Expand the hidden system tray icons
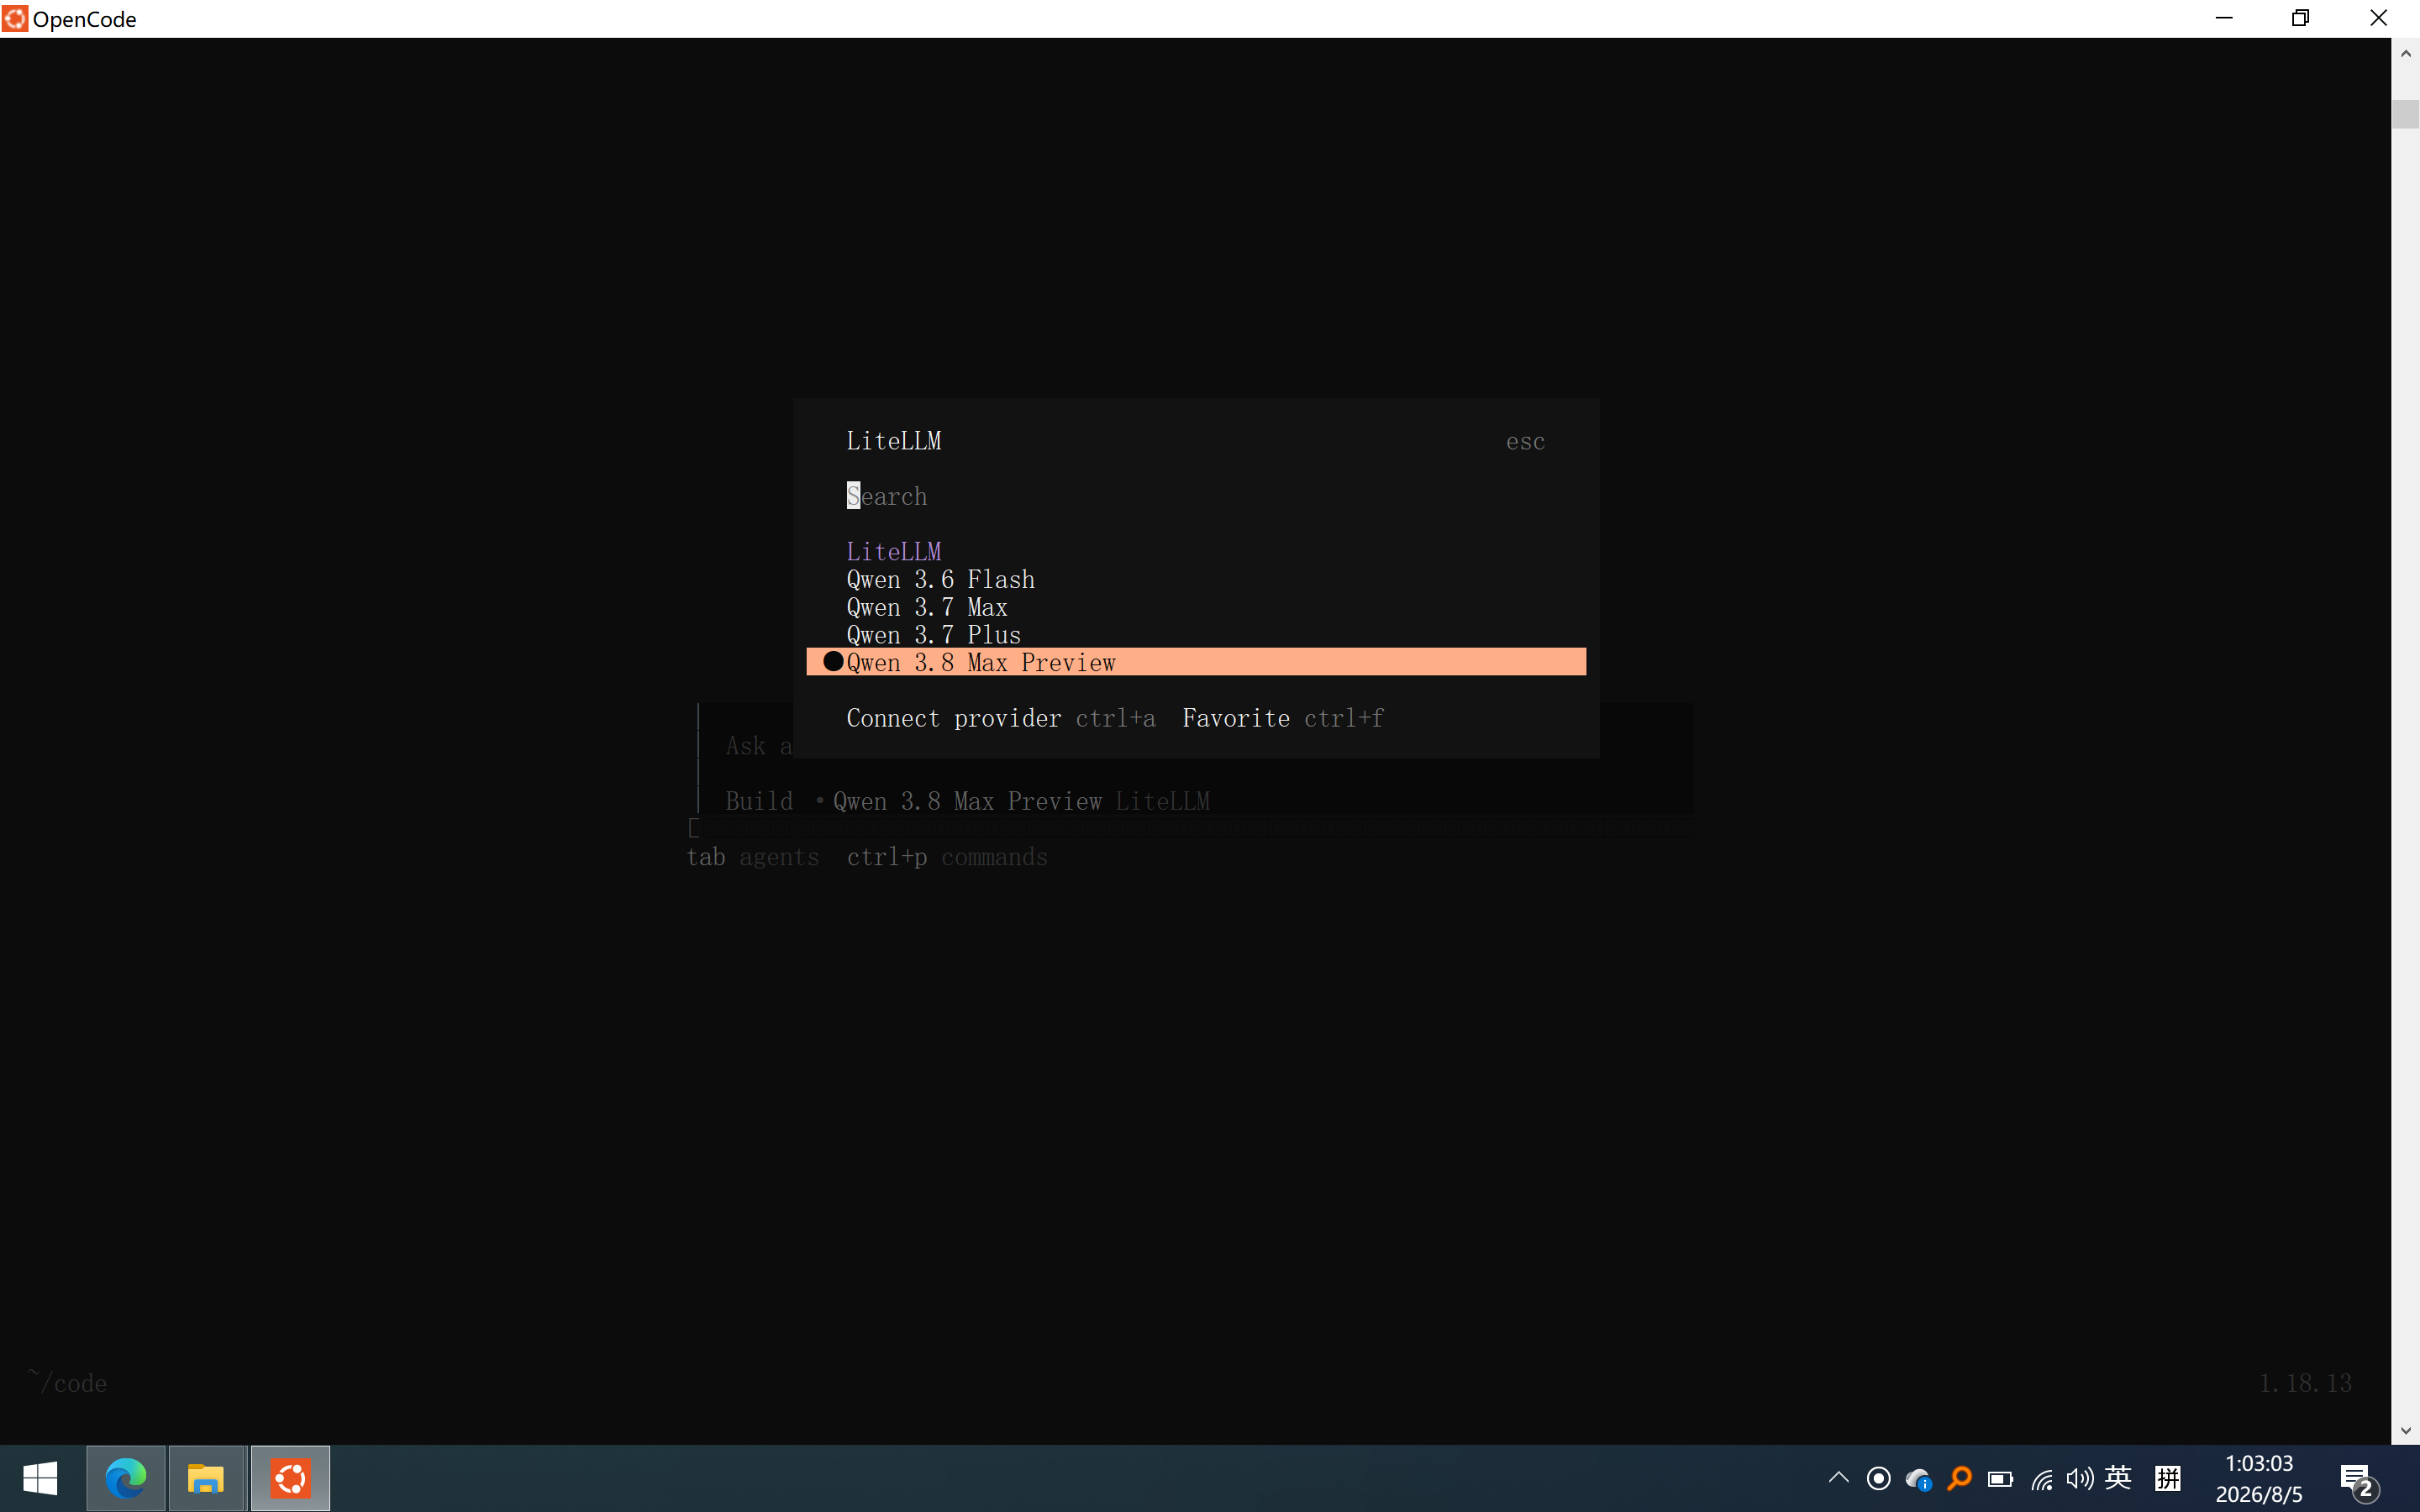The height and width of the screenshot is (1512, 2420). tap(1838, 1478)
